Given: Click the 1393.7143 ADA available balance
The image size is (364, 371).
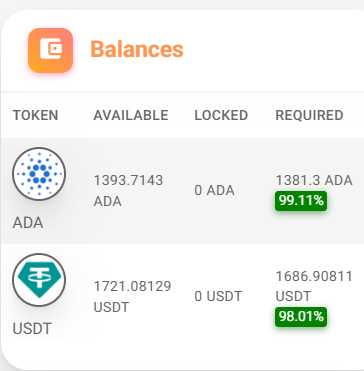Looking at the screenshot, I should coord(128,191).
